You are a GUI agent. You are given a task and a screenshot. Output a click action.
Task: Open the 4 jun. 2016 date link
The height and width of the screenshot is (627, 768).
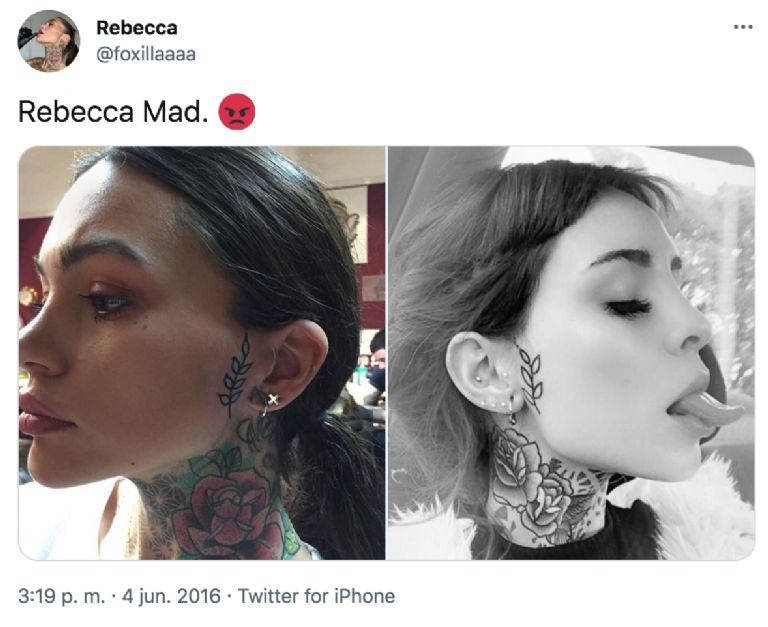(x=171, y=596)
